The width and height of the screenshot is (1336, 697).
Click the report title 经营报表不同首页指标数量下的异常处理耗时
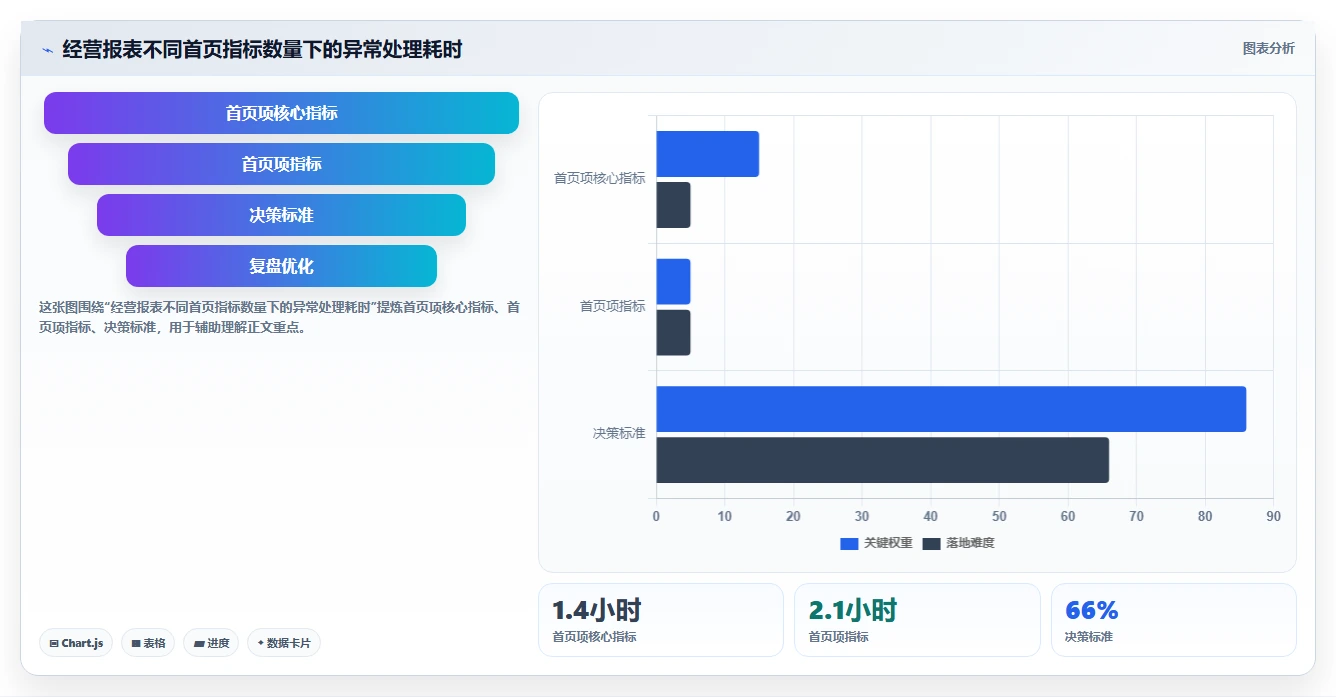[x=262, y=49]
